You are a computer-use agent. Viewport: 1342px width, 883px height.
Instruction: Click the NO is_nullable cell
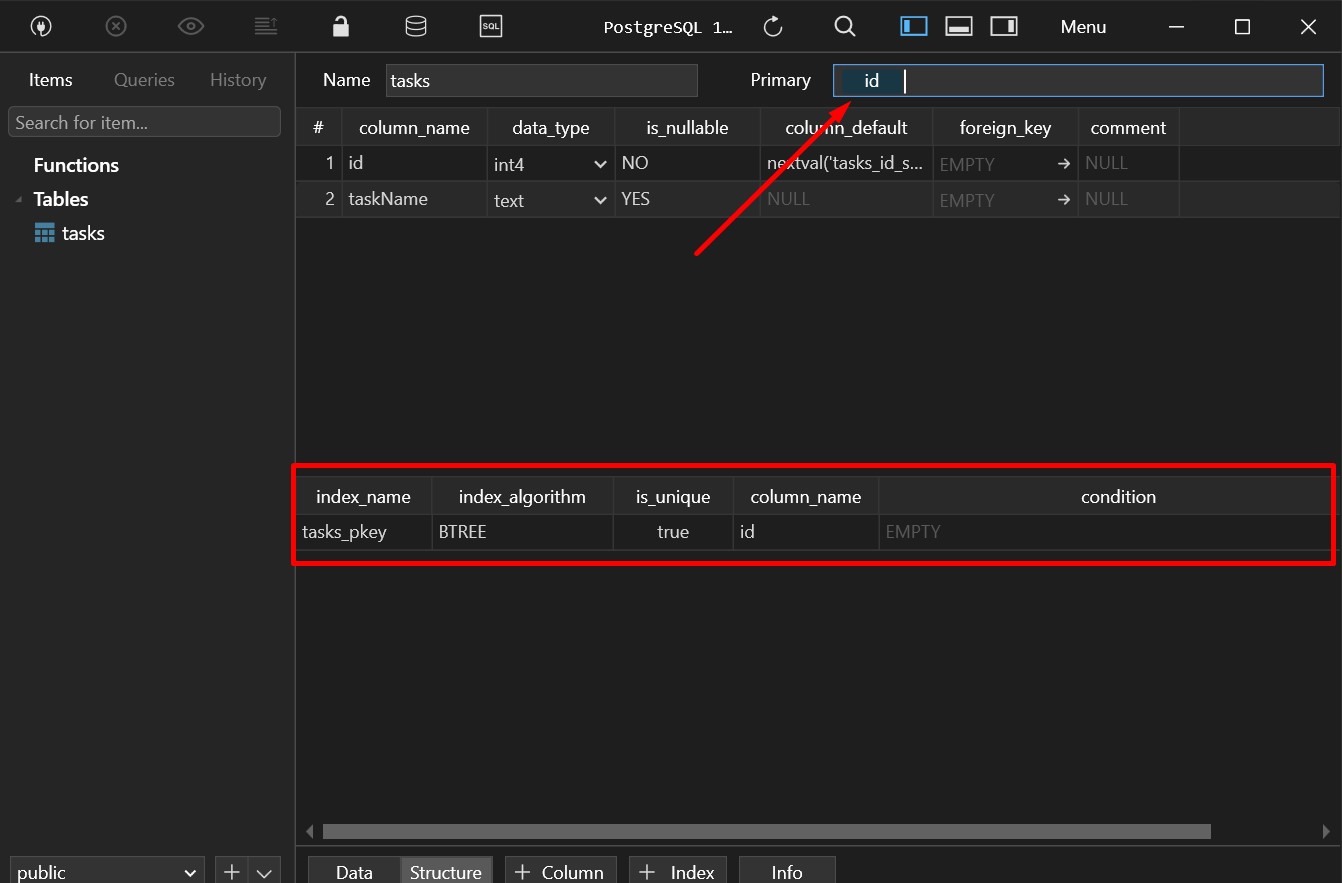coord(687,163)
